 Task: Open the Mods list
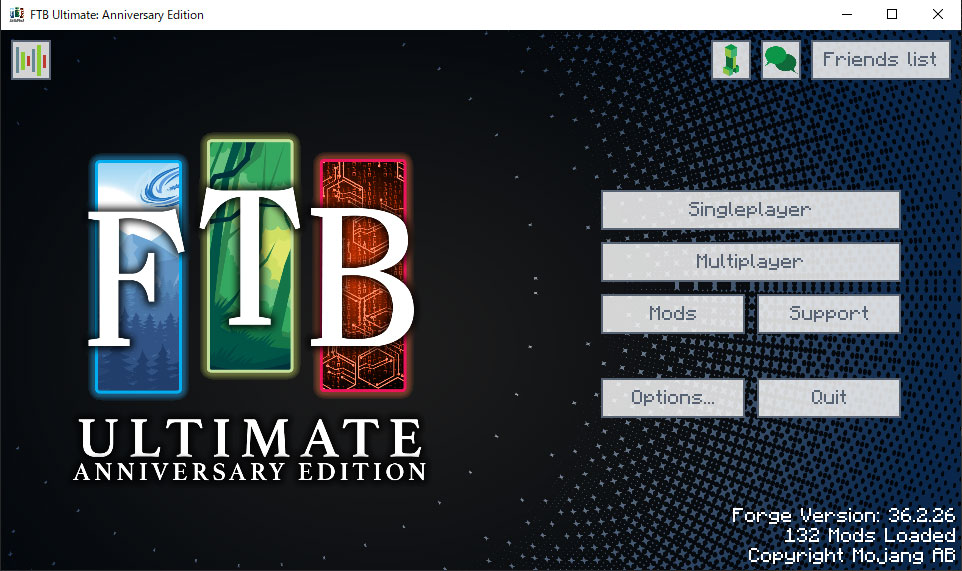[x=672, y=314]
